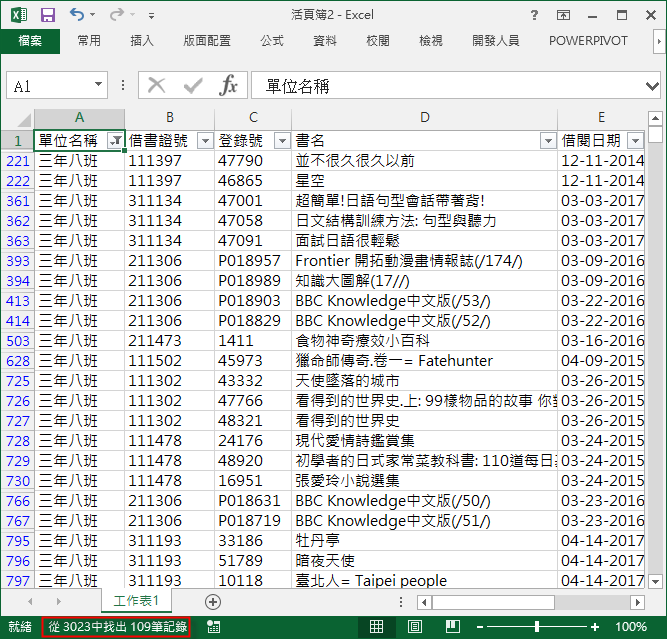The width and height of the screenshot is (667, 639).
Task: Click the macro recording icon in status bar
Action: 213,627
